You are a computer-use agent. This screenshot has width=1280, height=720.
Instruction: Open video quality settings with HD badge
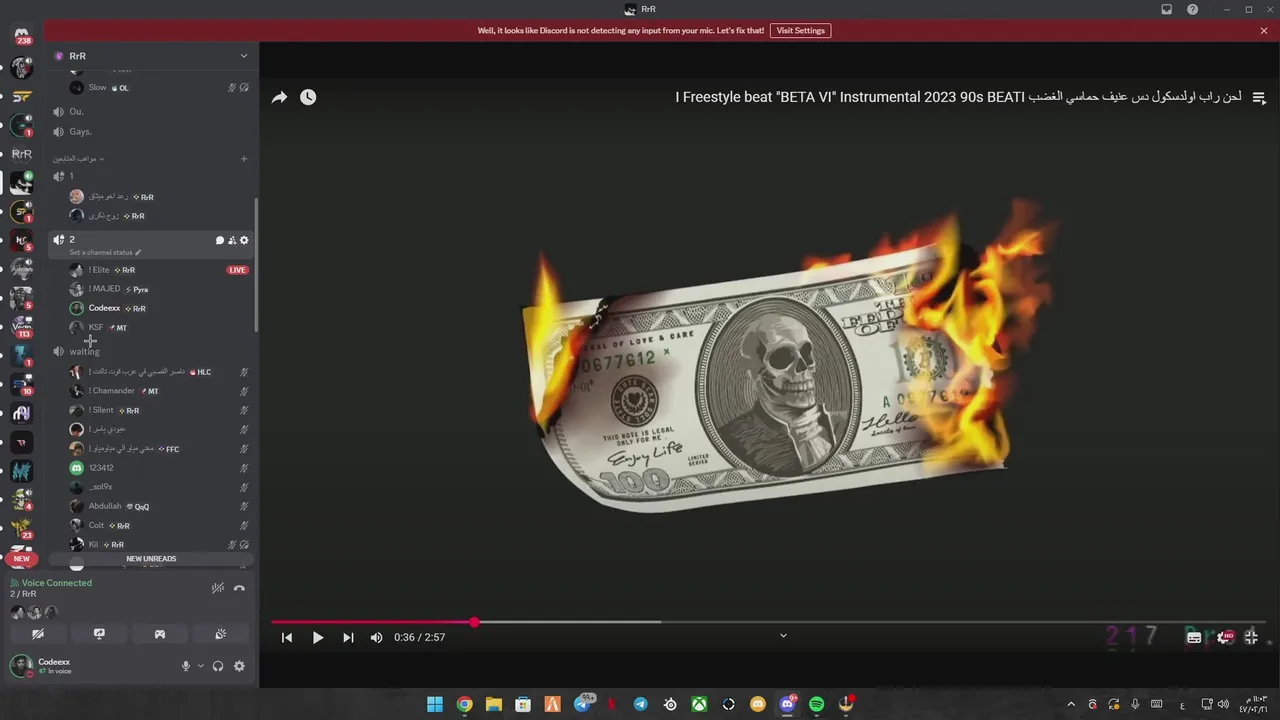1224,637
